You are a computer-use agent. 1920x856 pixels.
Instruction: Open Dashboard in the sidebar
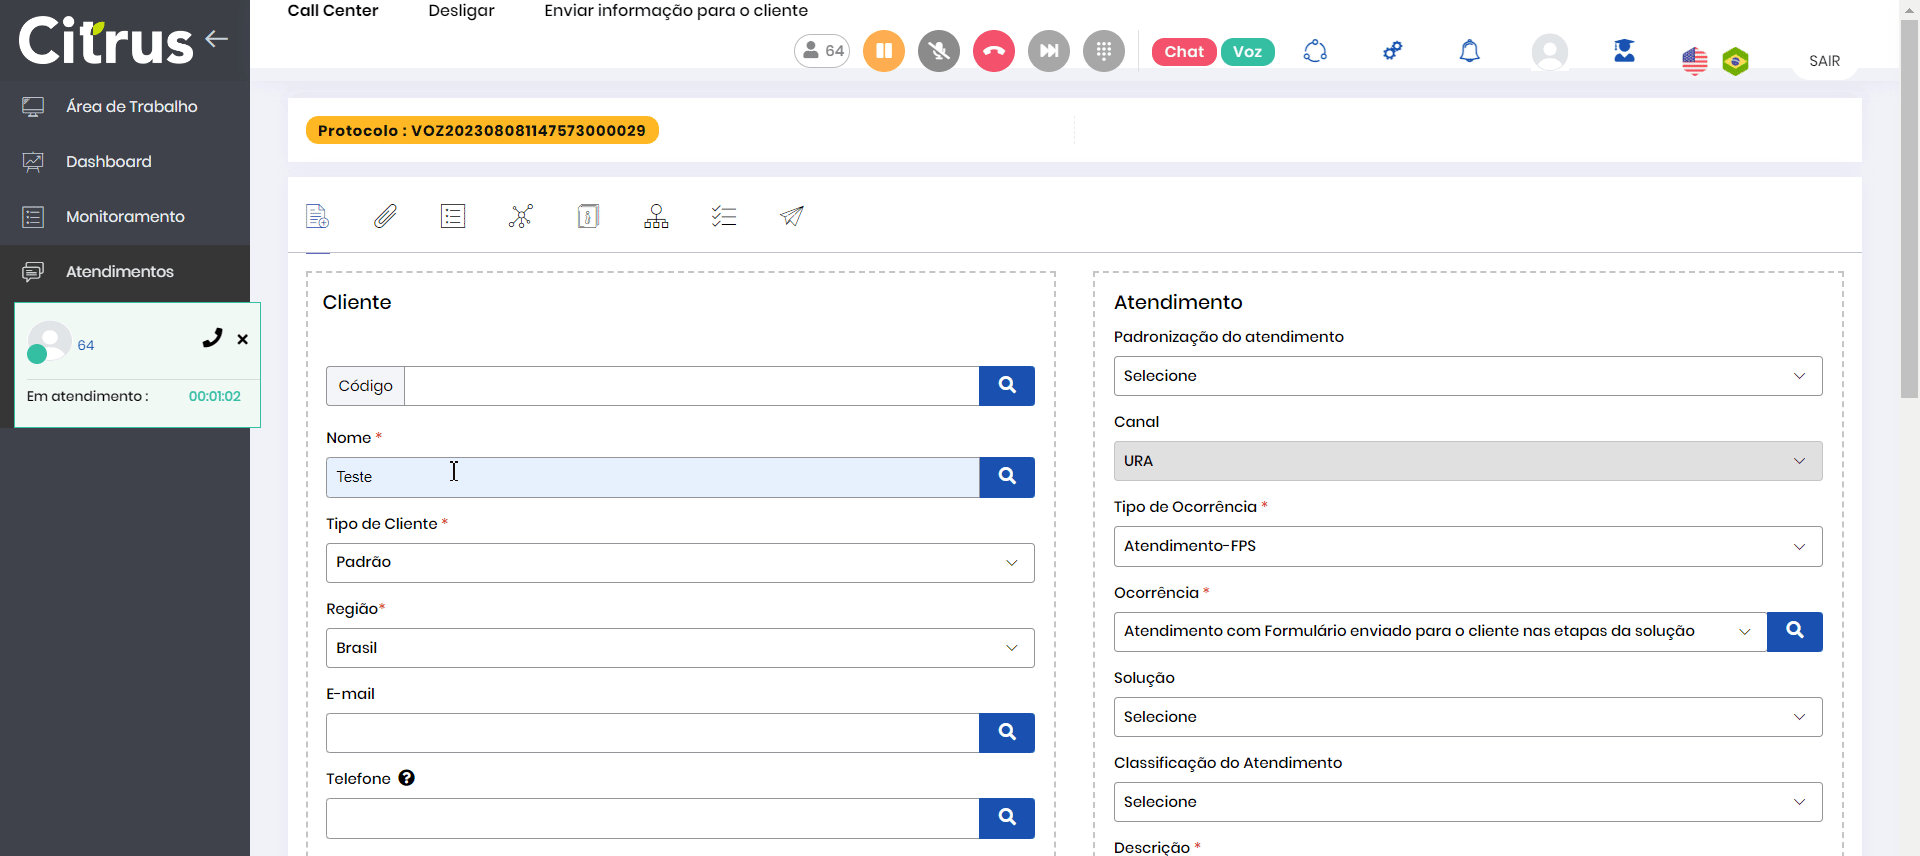109,162
